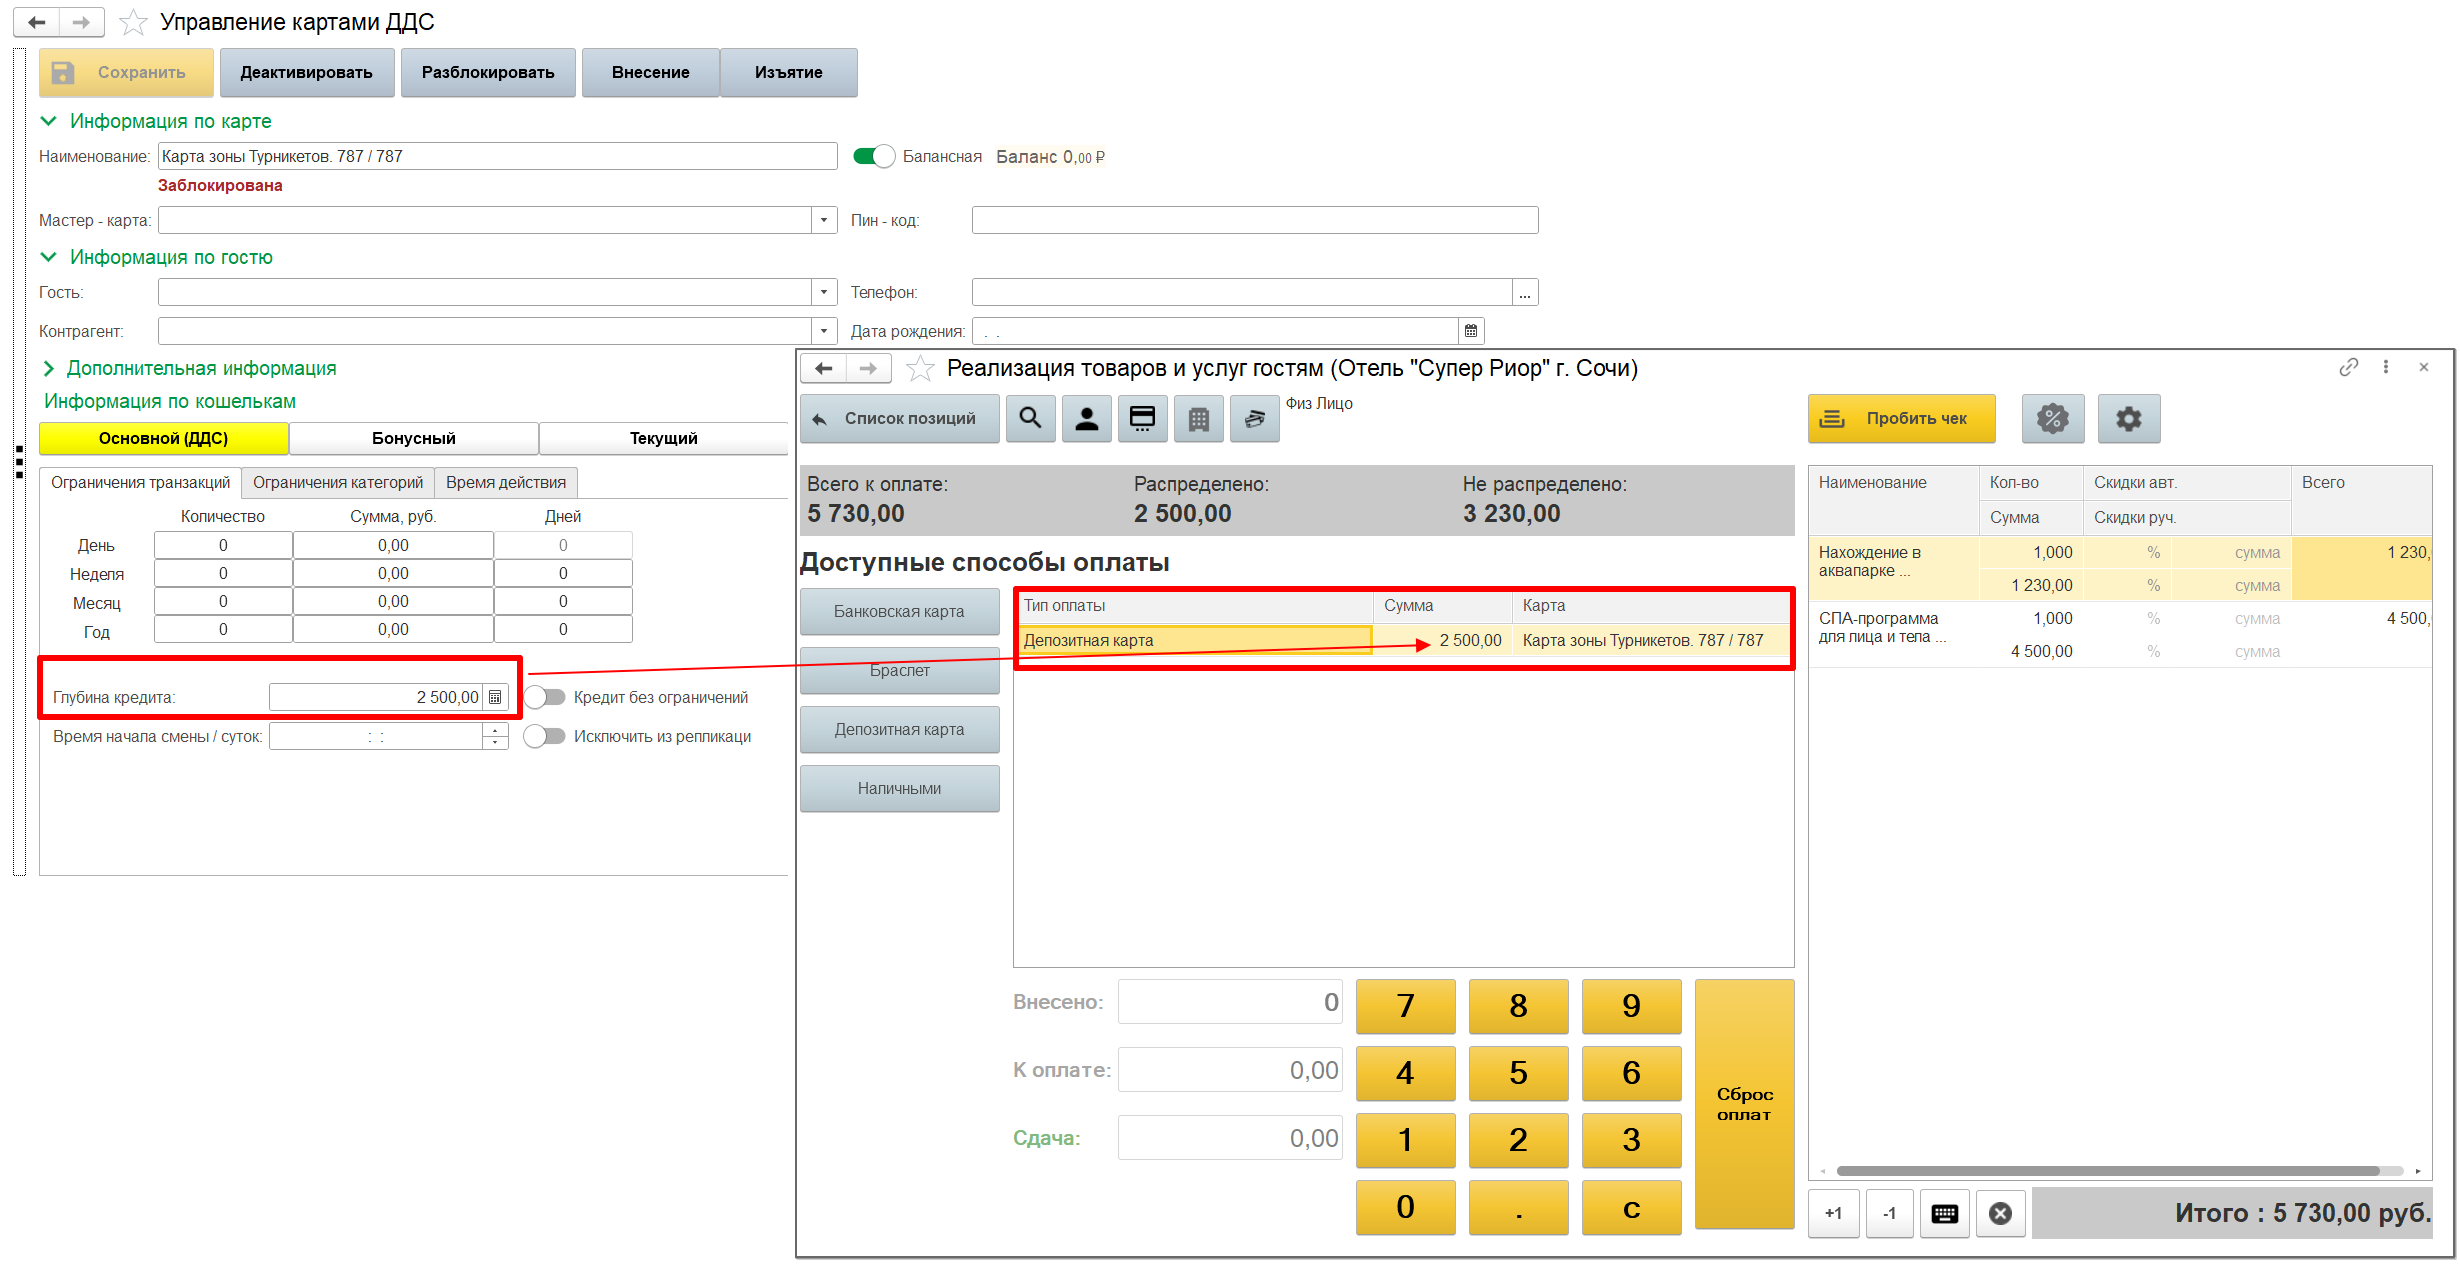2460x1264 pixels.
Task: Choose Банковская карта payment method
Action: [899, 611]
